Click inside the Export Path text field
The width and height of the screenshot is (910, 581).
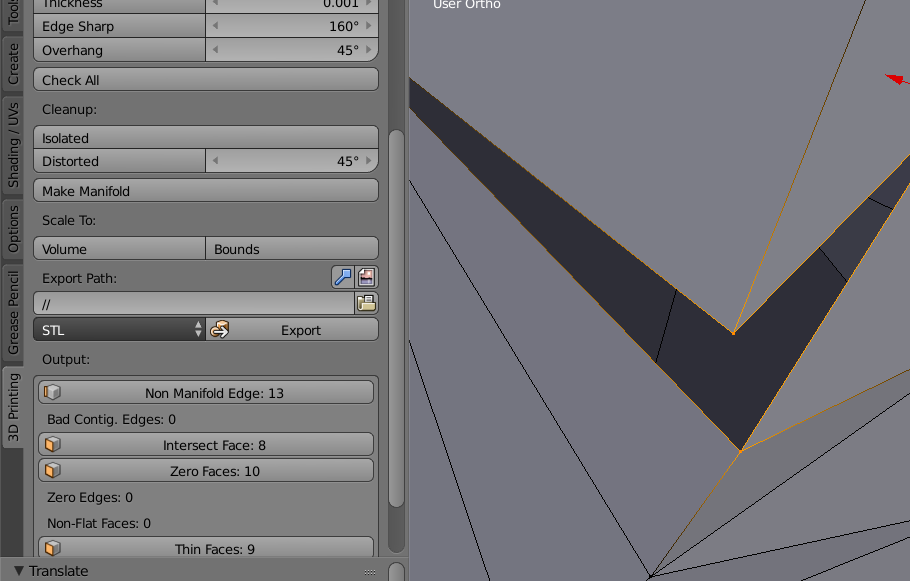(190, 303)
